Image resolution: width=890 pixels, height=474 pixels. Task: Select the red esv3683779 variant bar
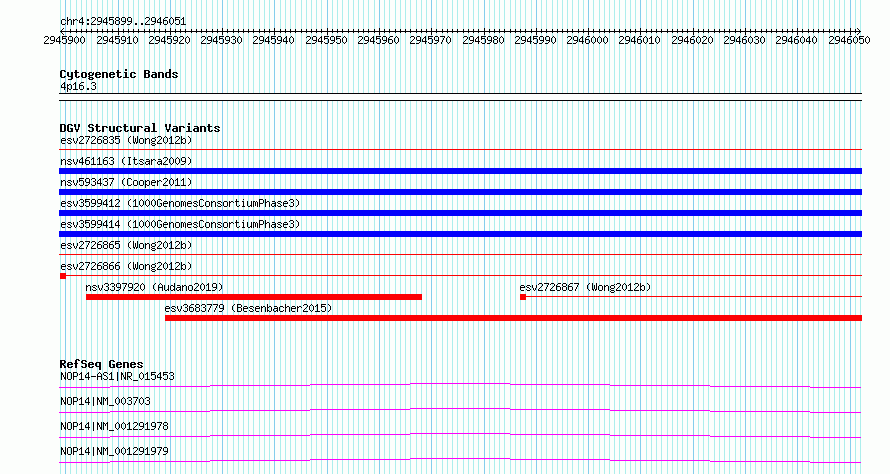513,318
